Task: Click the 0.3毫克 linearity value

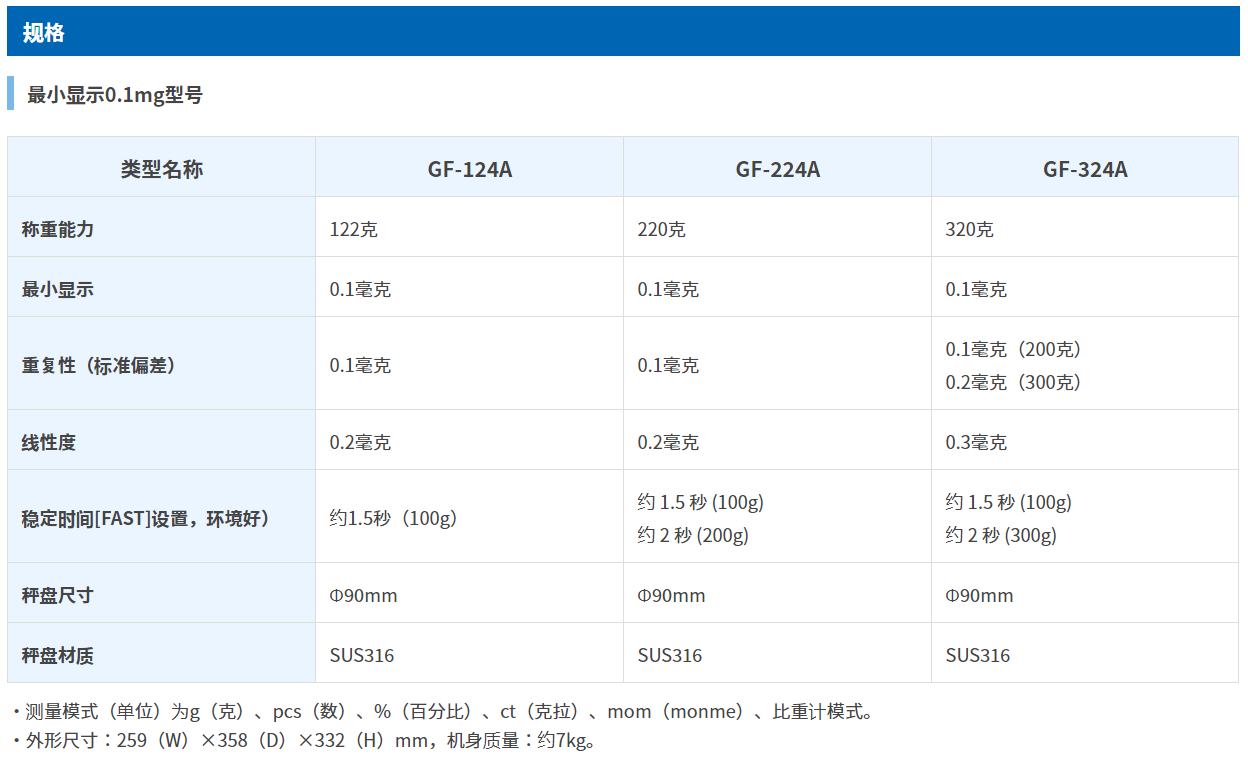Action: [976, 442]
